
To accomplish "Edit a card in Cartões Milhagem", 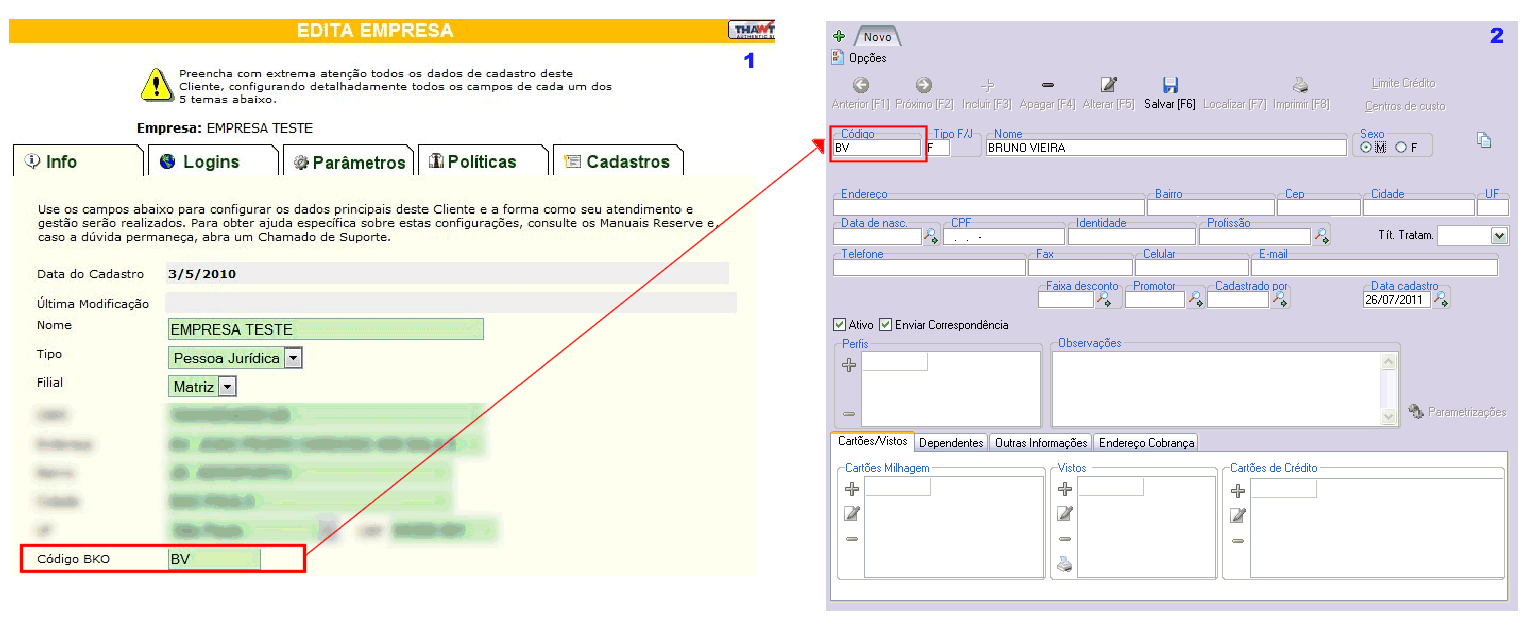I will tap(852, 514).
